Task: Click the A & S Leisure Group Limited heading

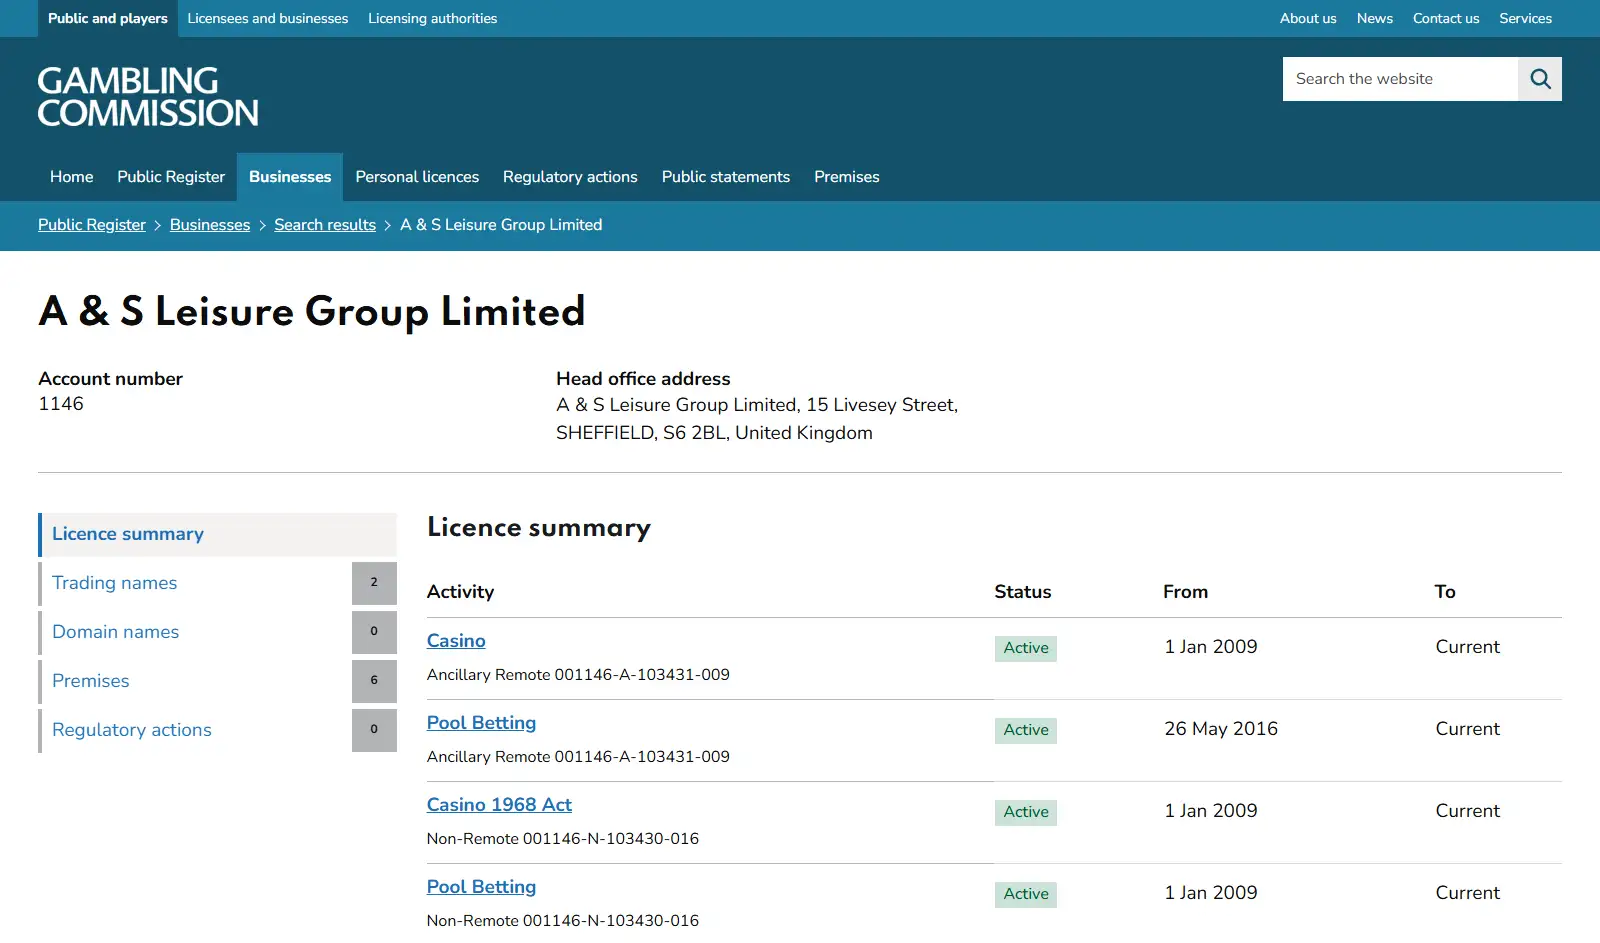Action: [x=312, y=311]
